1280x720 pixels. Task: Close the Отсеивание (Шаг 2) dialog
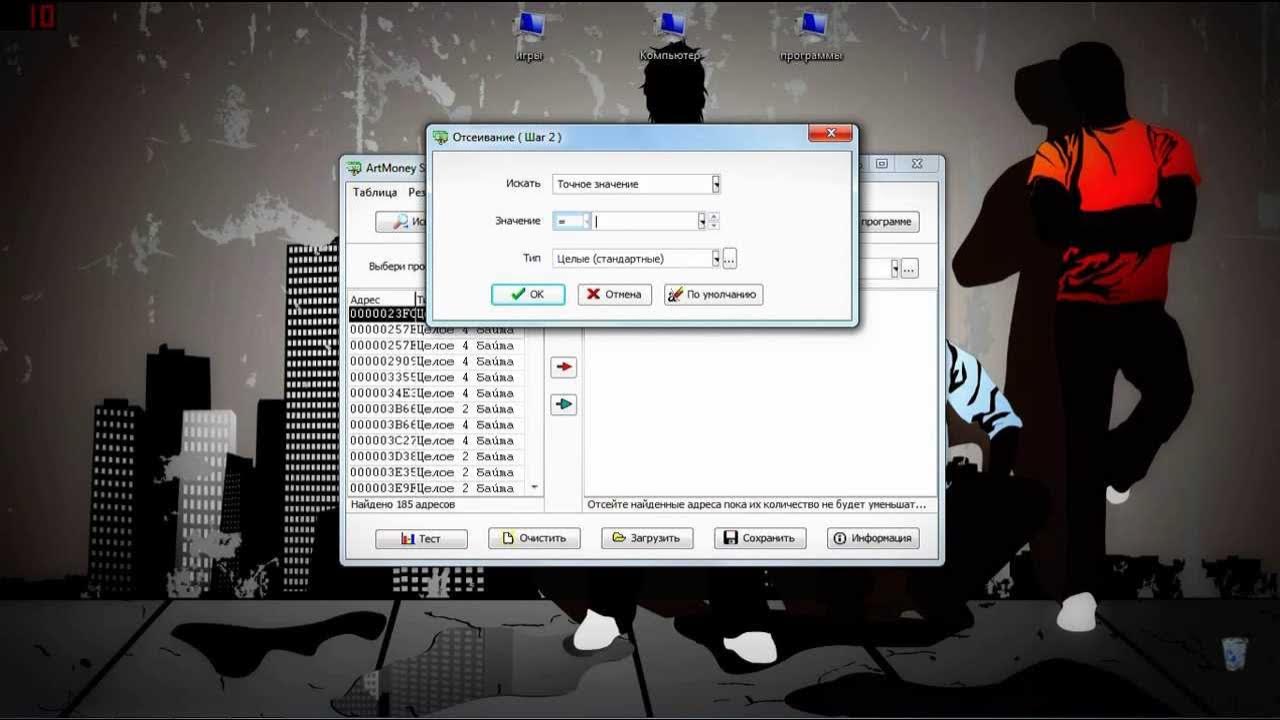click(830, 134)
